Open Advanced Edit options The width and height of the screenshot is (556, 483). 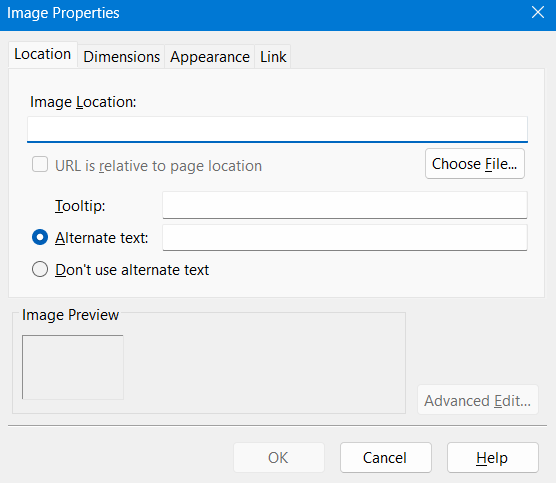tap(478, 400)
